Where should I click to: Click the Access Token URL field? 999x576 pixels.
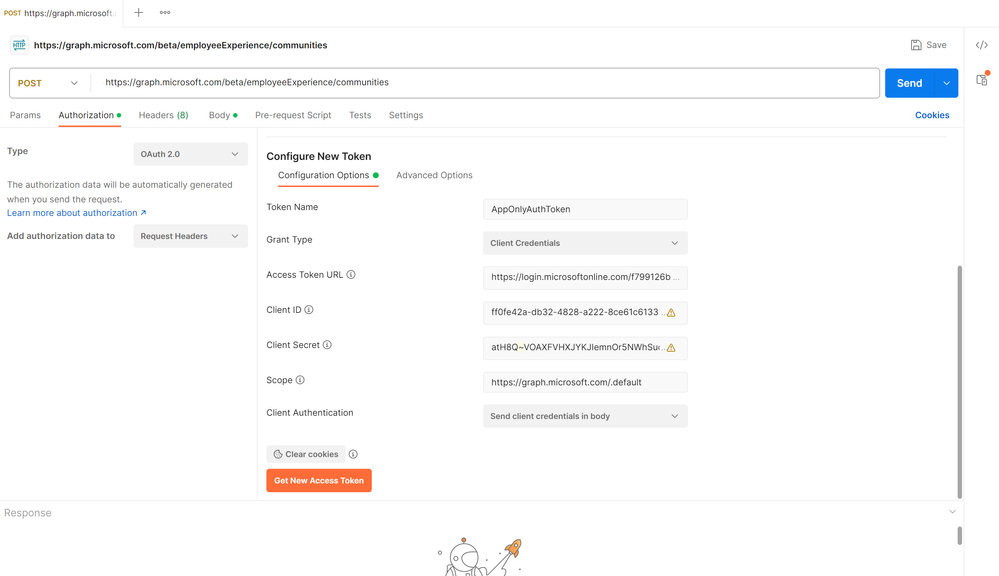pyautogui.click(x=585, y=277)
